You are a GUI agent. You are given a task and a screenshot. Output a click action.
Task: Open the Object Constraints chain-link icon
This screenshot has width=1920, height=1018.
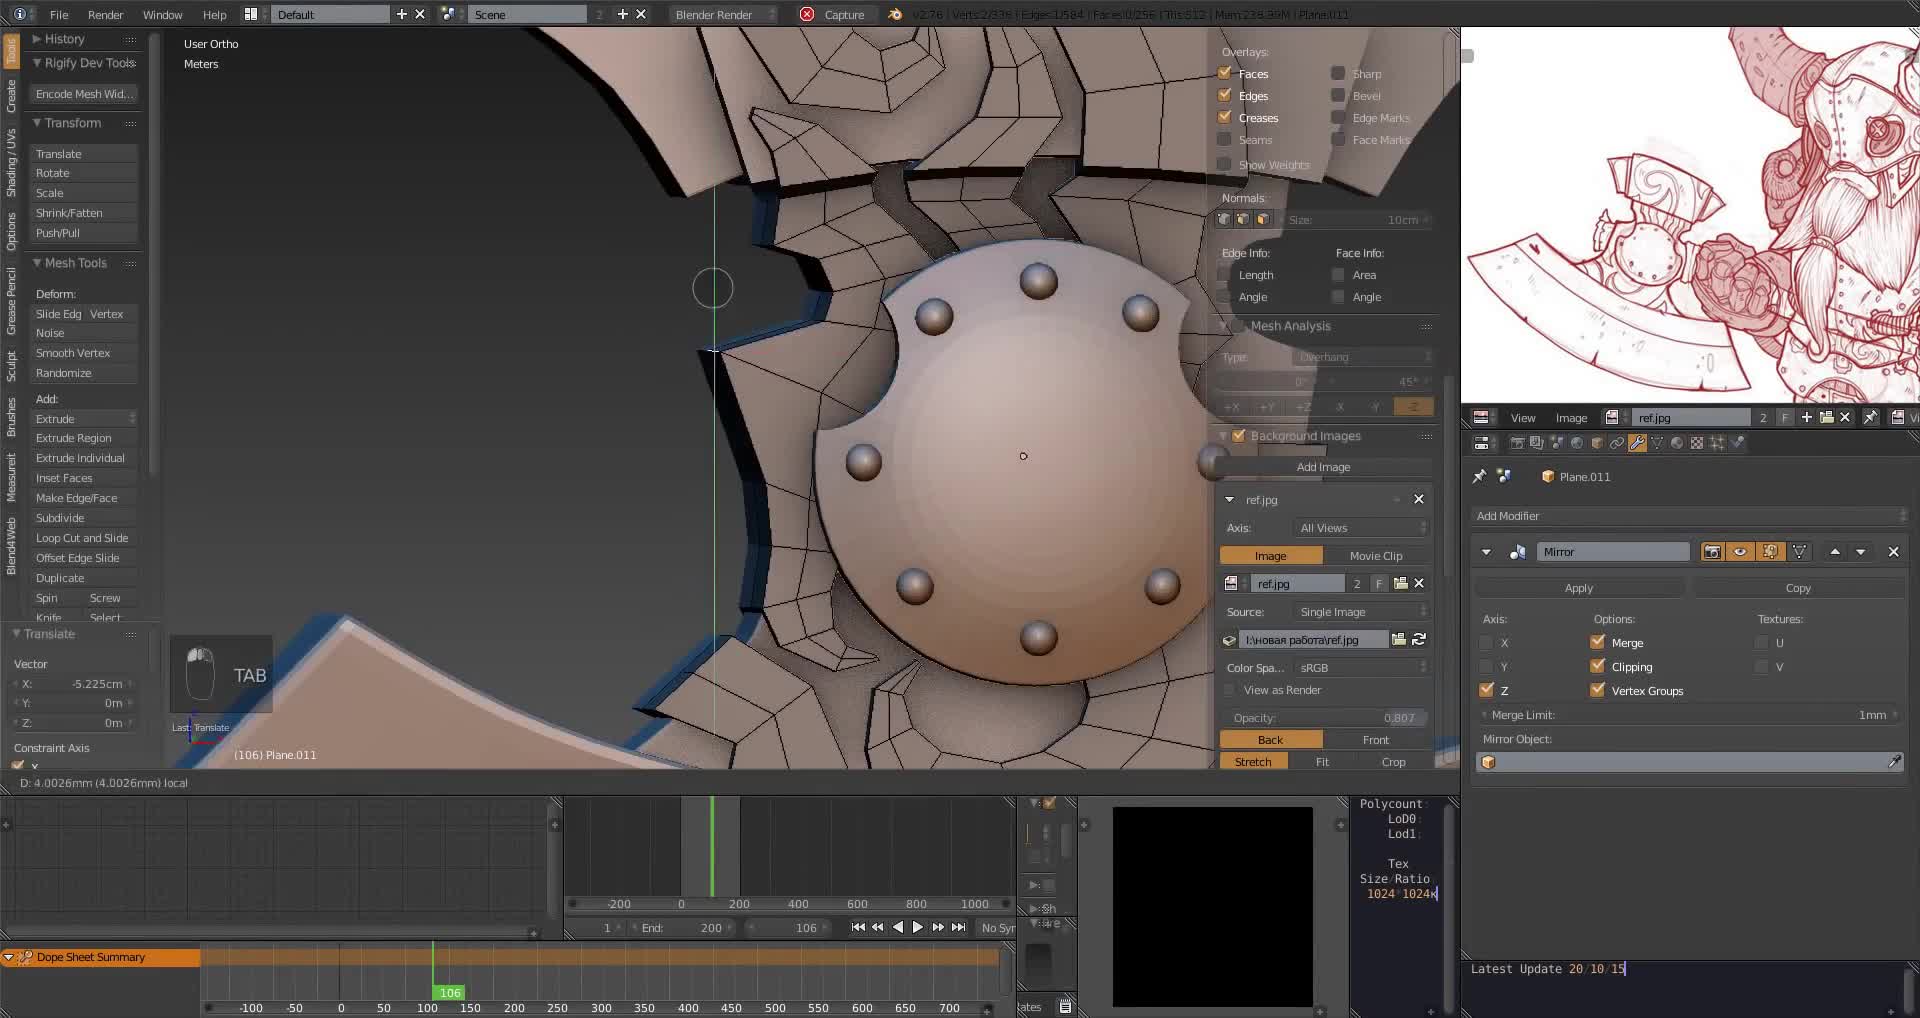(x=1615, y=442)
